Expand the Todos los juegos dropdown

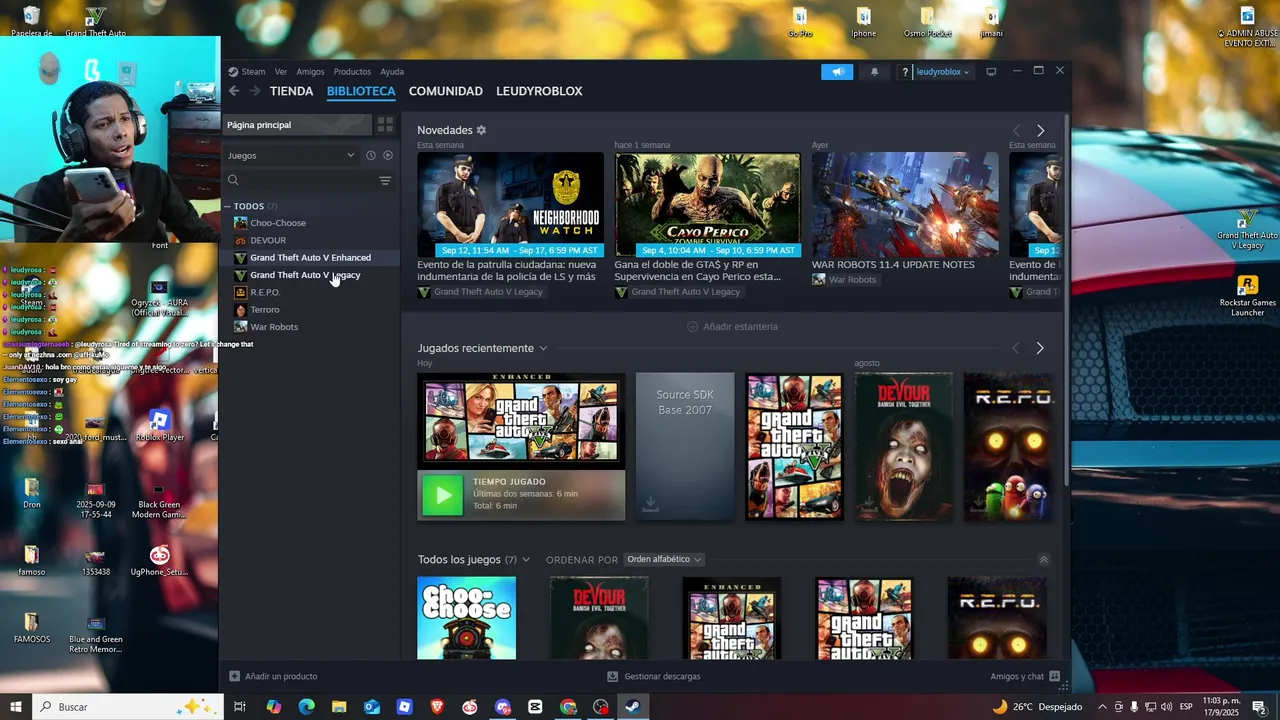click(526, 560)
